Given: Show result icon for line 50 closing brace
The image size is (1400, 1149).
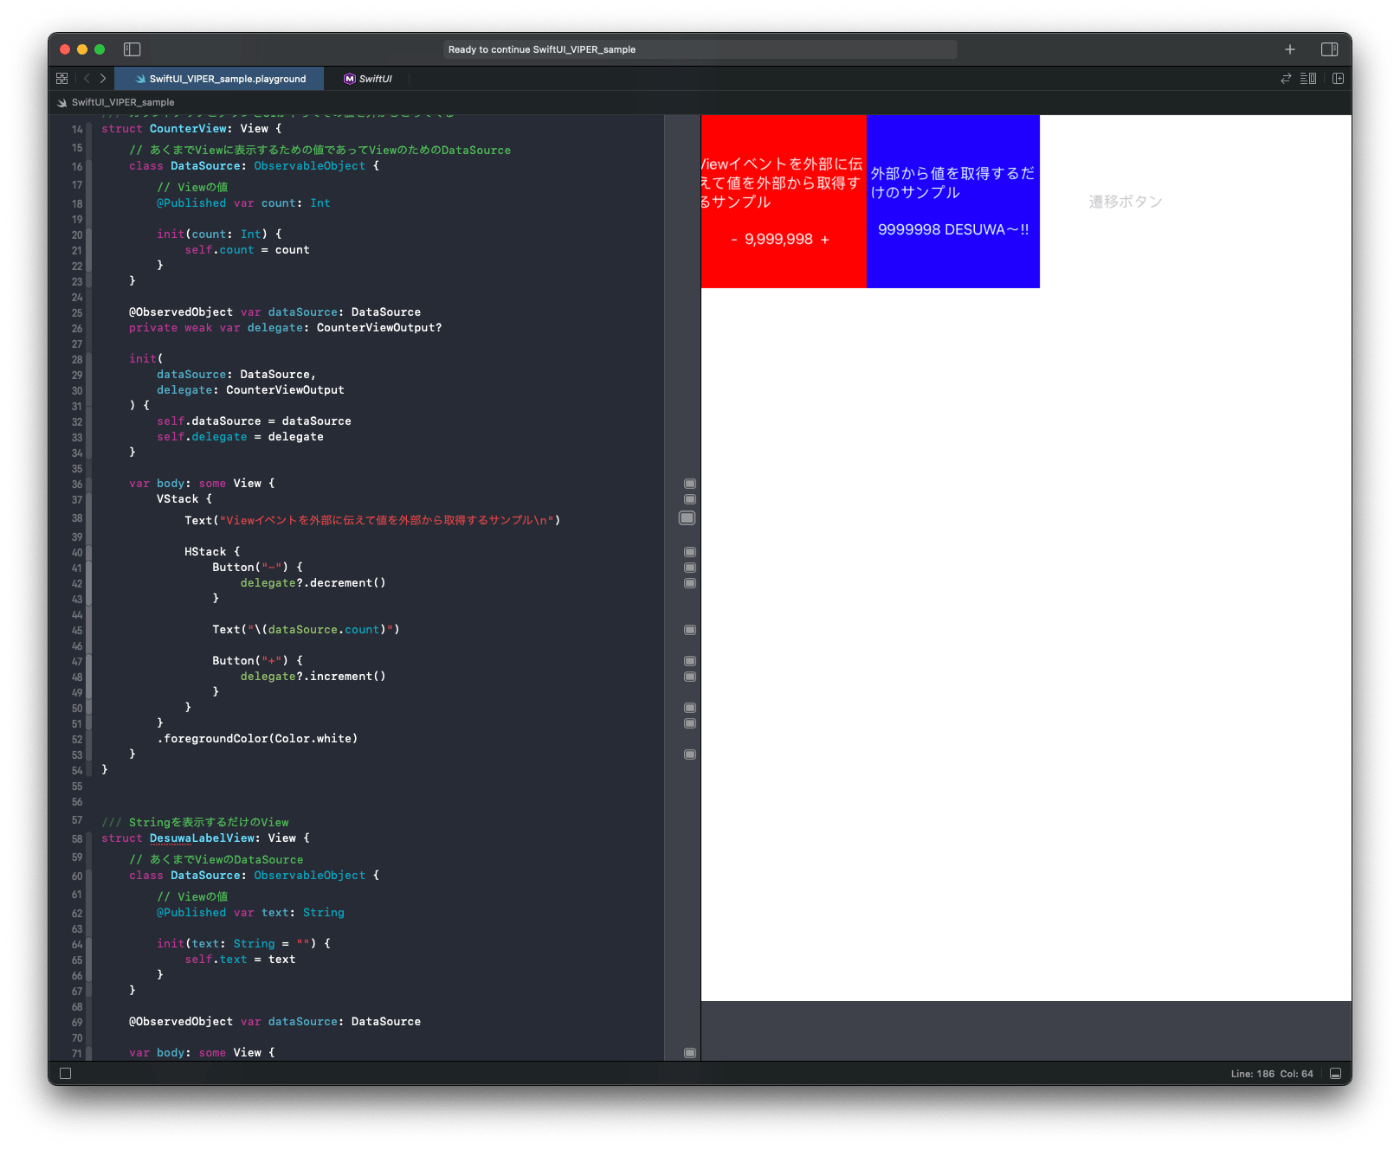Looking at the screenshot, I should pos(689,708).
